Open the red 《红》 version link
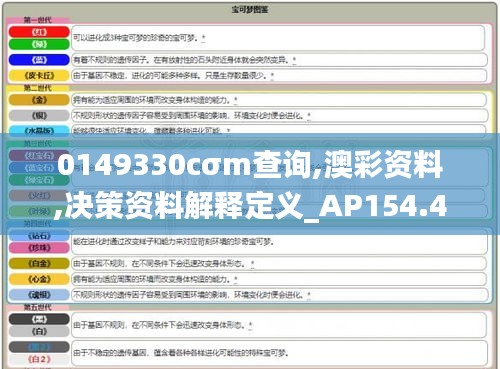 tap(39, 32)
